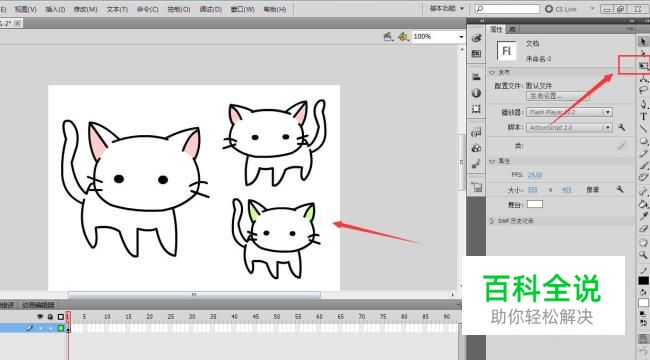Select the Selection arrow tool

click(x=643, y=41)
